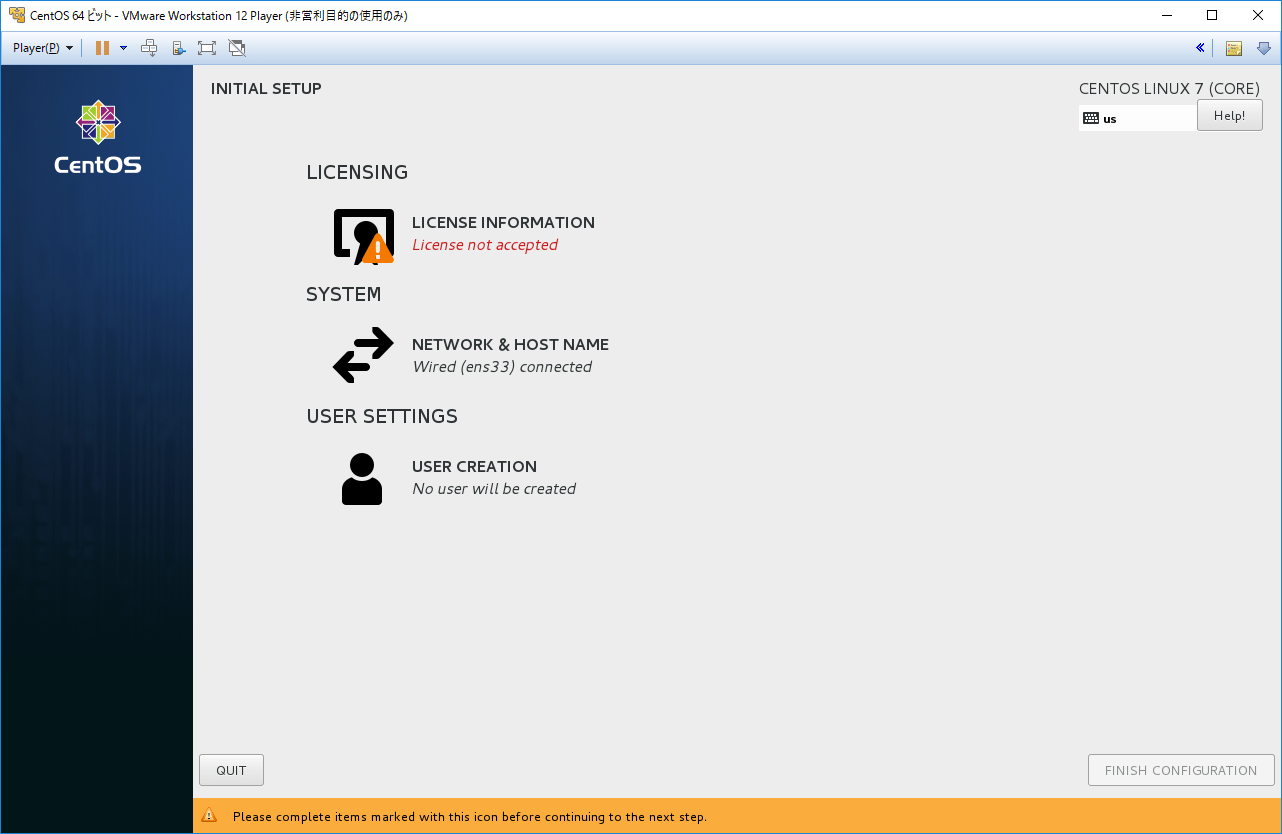
Task: Click the 'Please complete items marked' warning message
Action: 470,817
